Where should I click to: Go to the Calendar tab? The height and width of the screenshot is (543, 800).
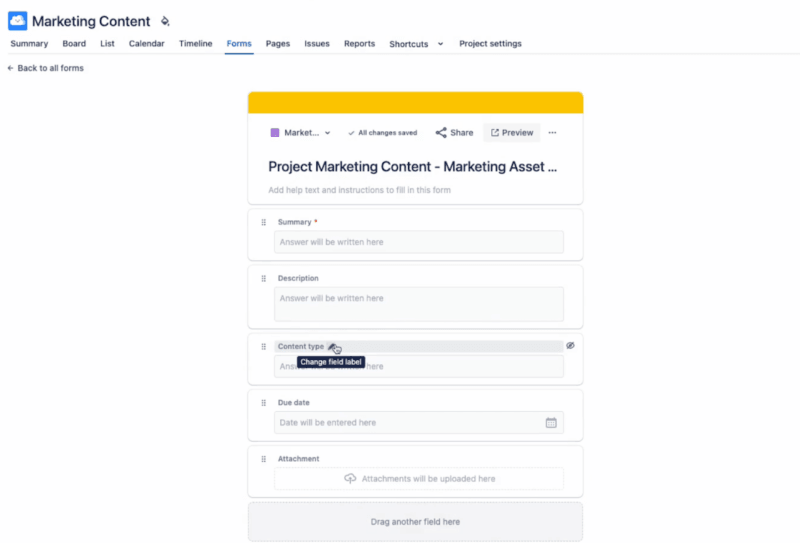coord(146,44)
